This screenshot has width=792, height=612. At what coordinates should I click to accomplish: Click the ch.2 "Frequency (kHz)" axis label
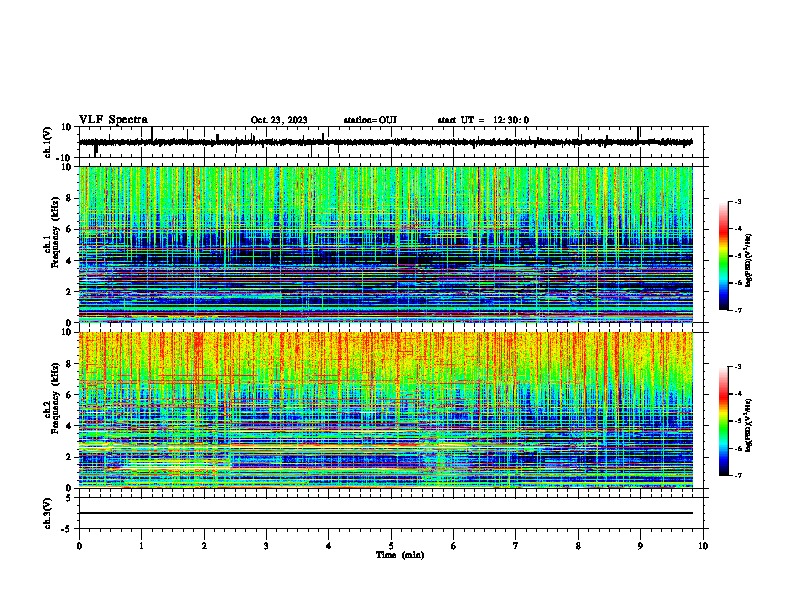click(x=55, y=398)
